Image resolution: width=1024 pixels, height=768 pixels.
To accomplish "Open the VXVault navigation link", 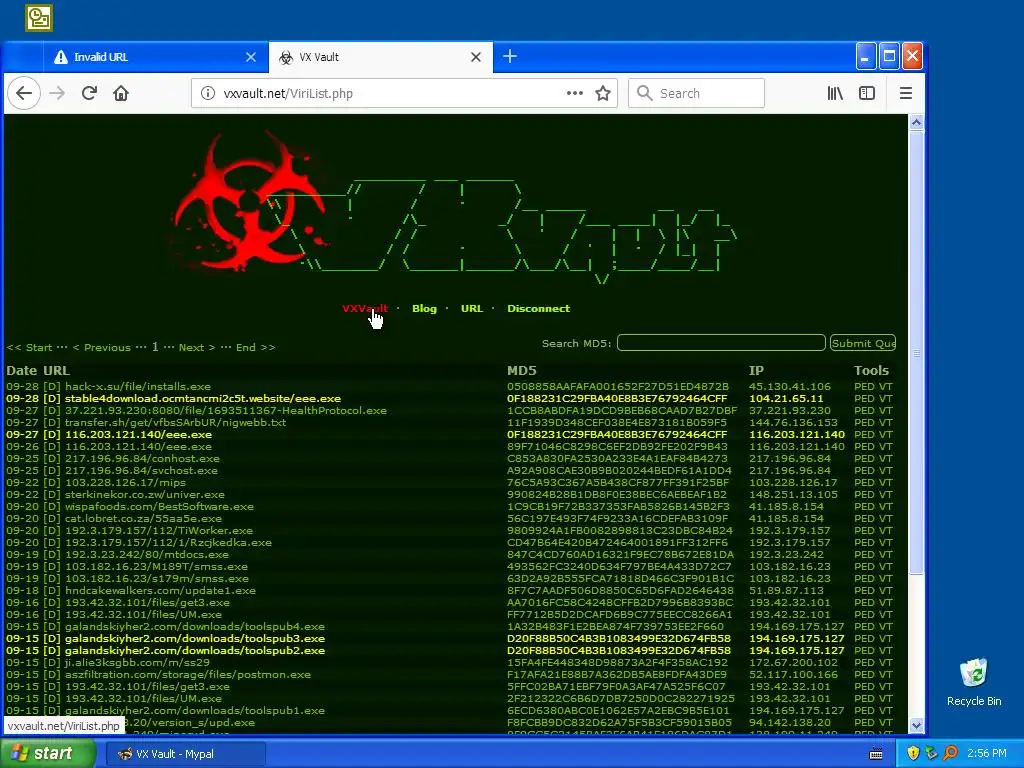I will (365, 308).
